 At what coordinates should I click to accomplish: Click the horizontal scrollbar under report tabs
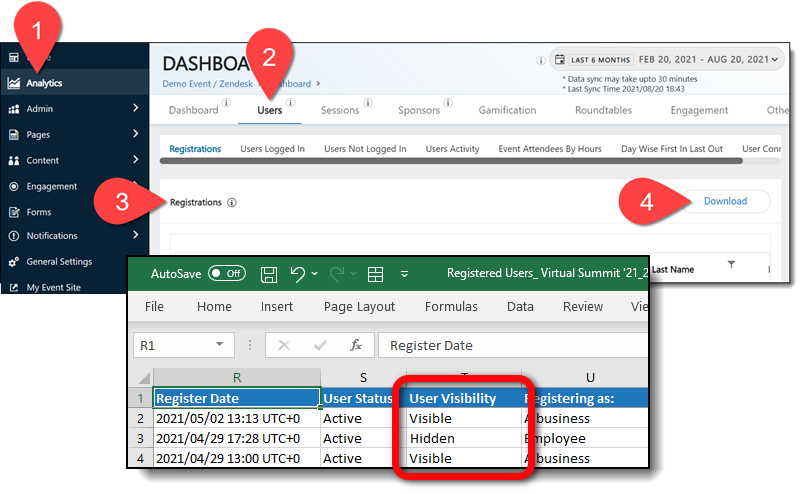point(450,160)
